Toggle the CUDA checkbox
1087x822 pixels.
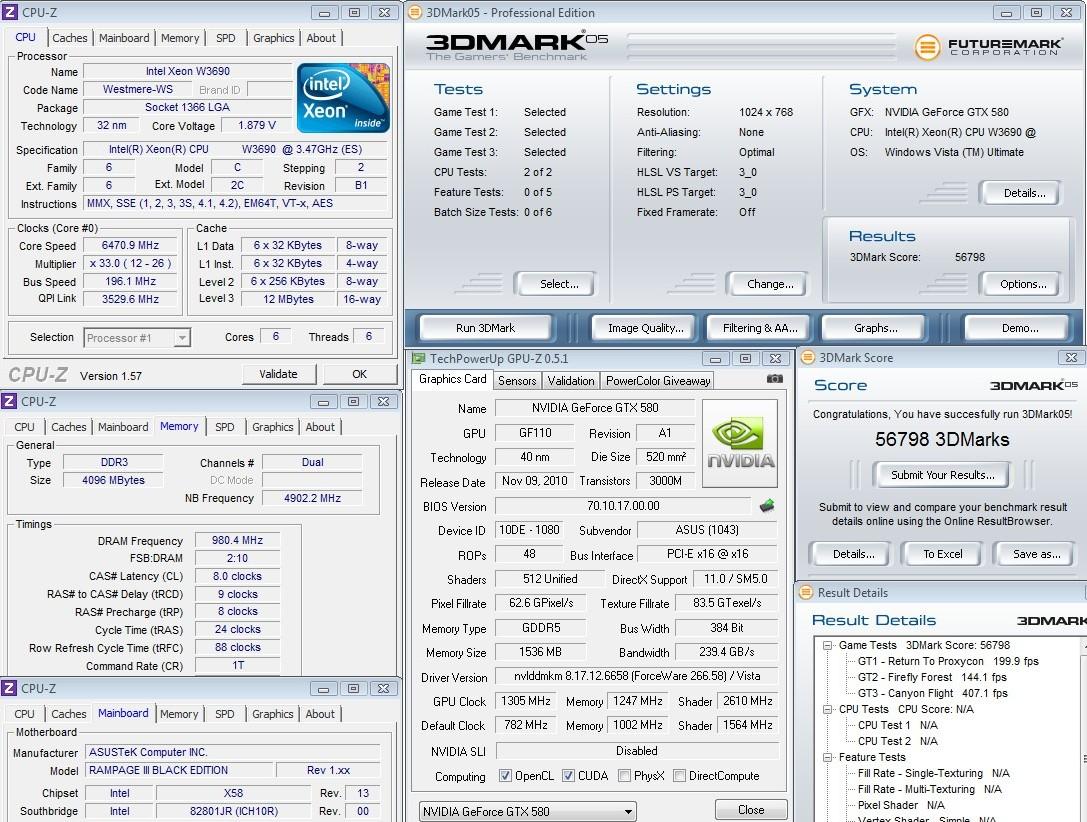568,776
